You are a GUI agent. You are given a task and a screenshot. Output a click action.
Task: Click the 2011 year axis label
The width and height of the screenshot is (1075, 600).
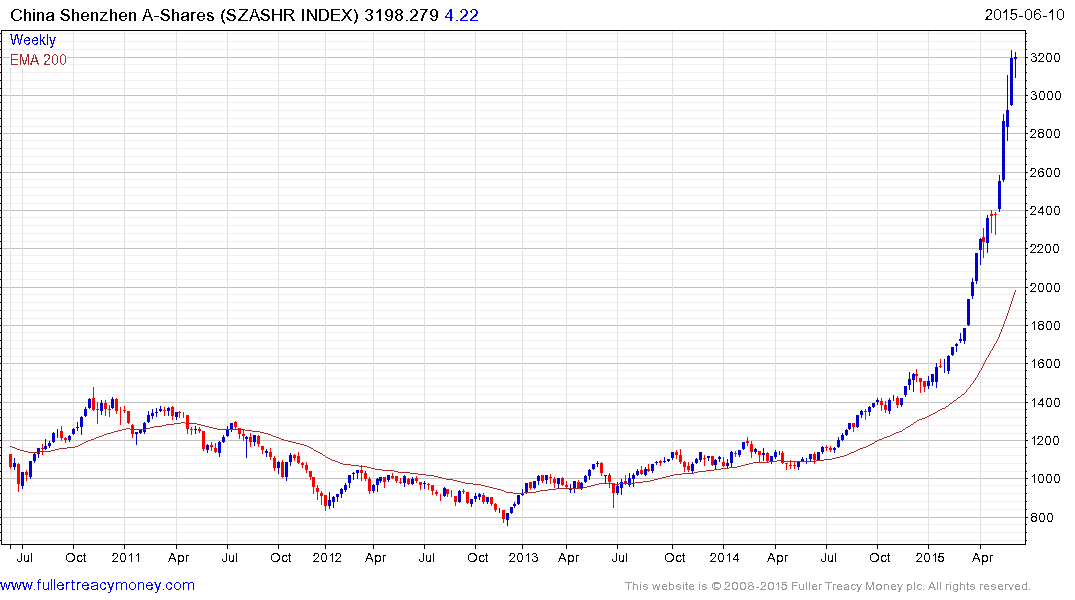(125, 557)
